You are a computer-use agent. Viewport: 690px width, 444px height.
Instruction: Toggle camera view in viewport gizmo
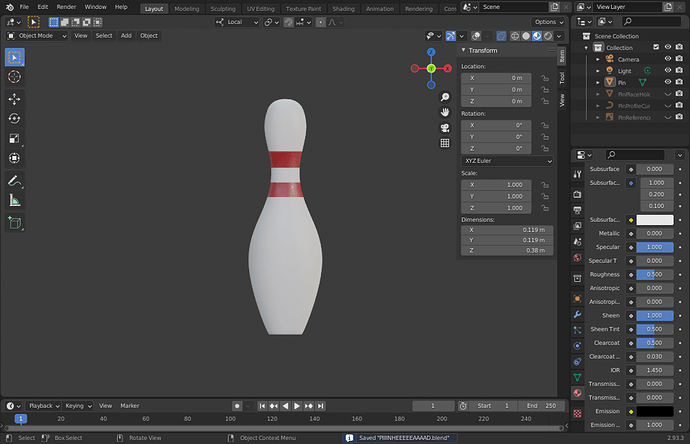444,127
